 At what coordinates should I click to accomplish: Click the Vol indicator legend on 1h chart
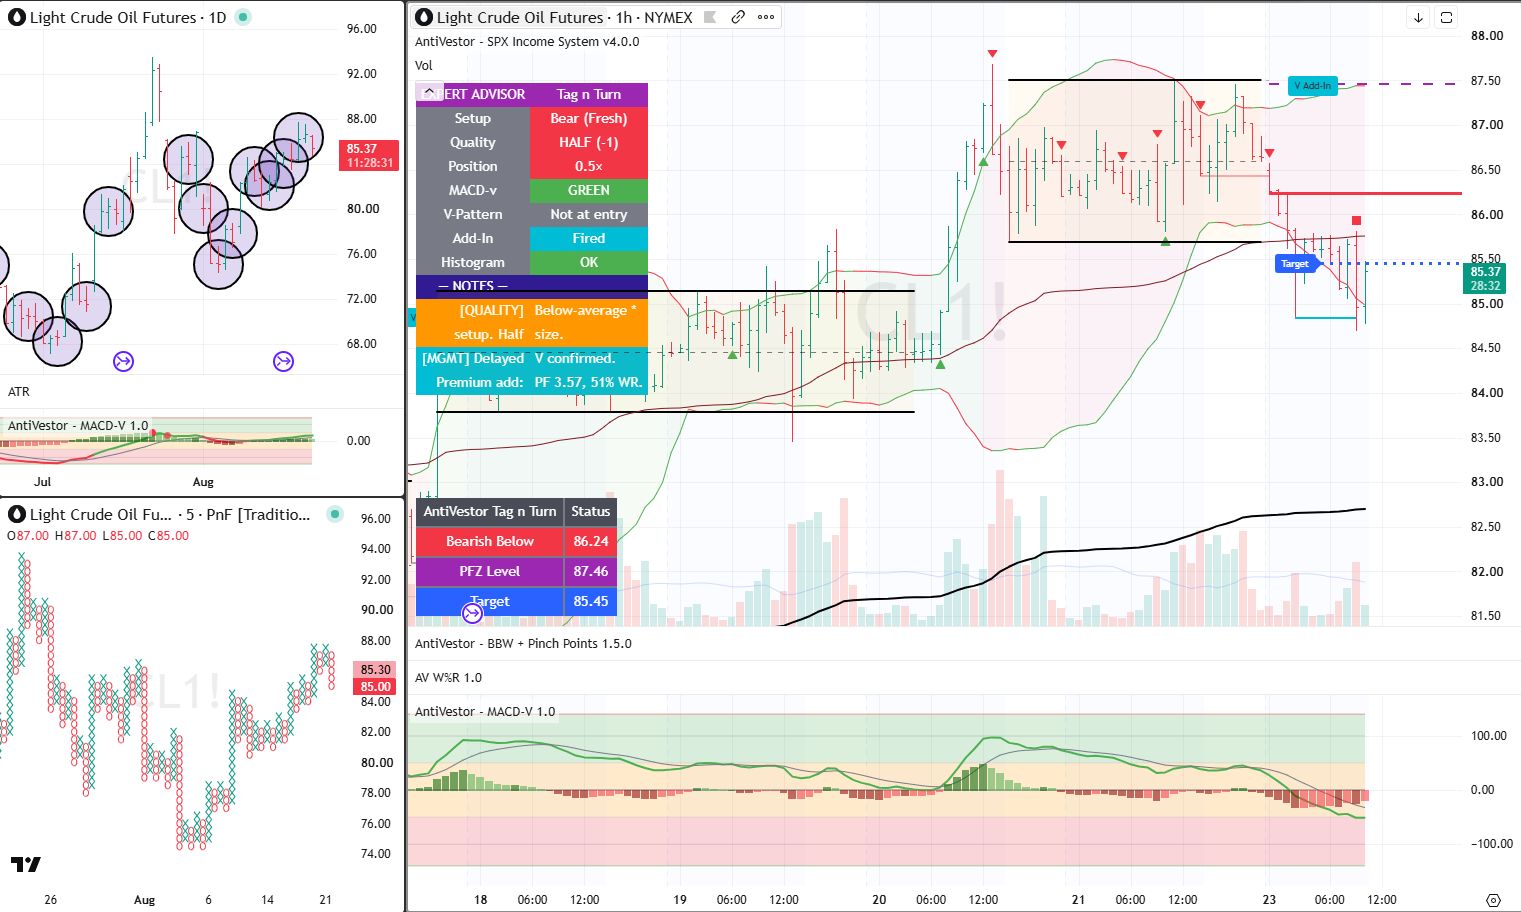(424, 66)
